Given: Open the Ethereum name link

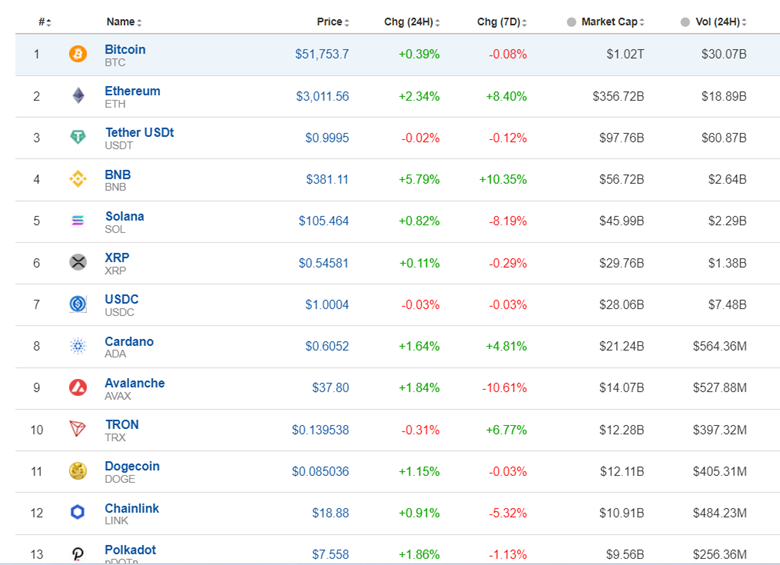Looking at the screenshot, I should (132, 91).
